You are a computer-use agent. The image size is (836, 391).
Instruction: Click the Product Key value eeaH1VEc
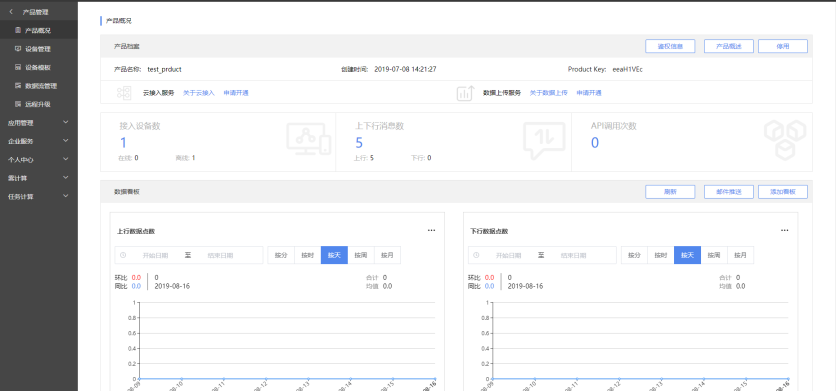click(628, 69)
